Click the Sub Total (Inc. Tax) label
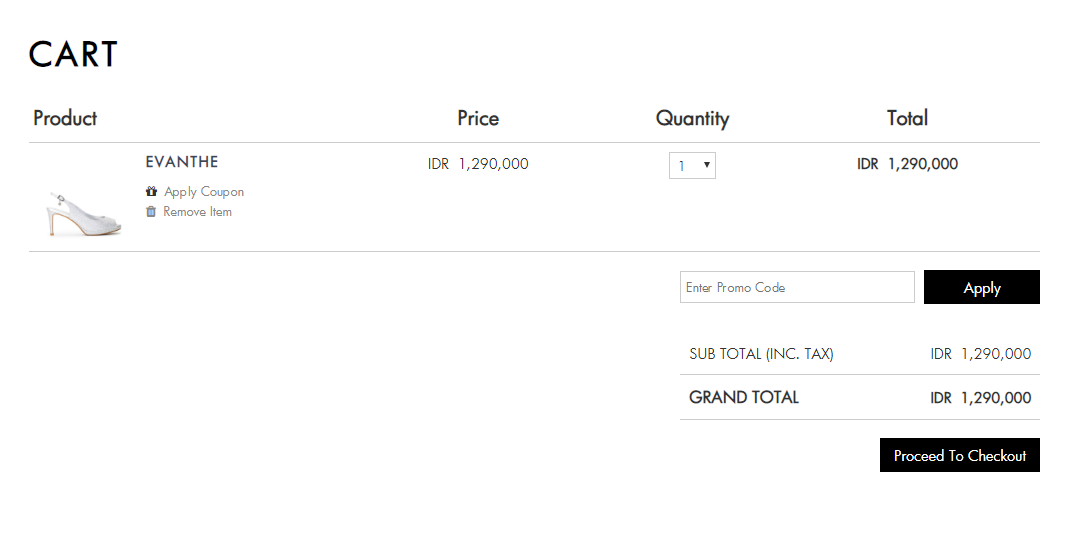Screen dimensions: 1084x560 761,354
